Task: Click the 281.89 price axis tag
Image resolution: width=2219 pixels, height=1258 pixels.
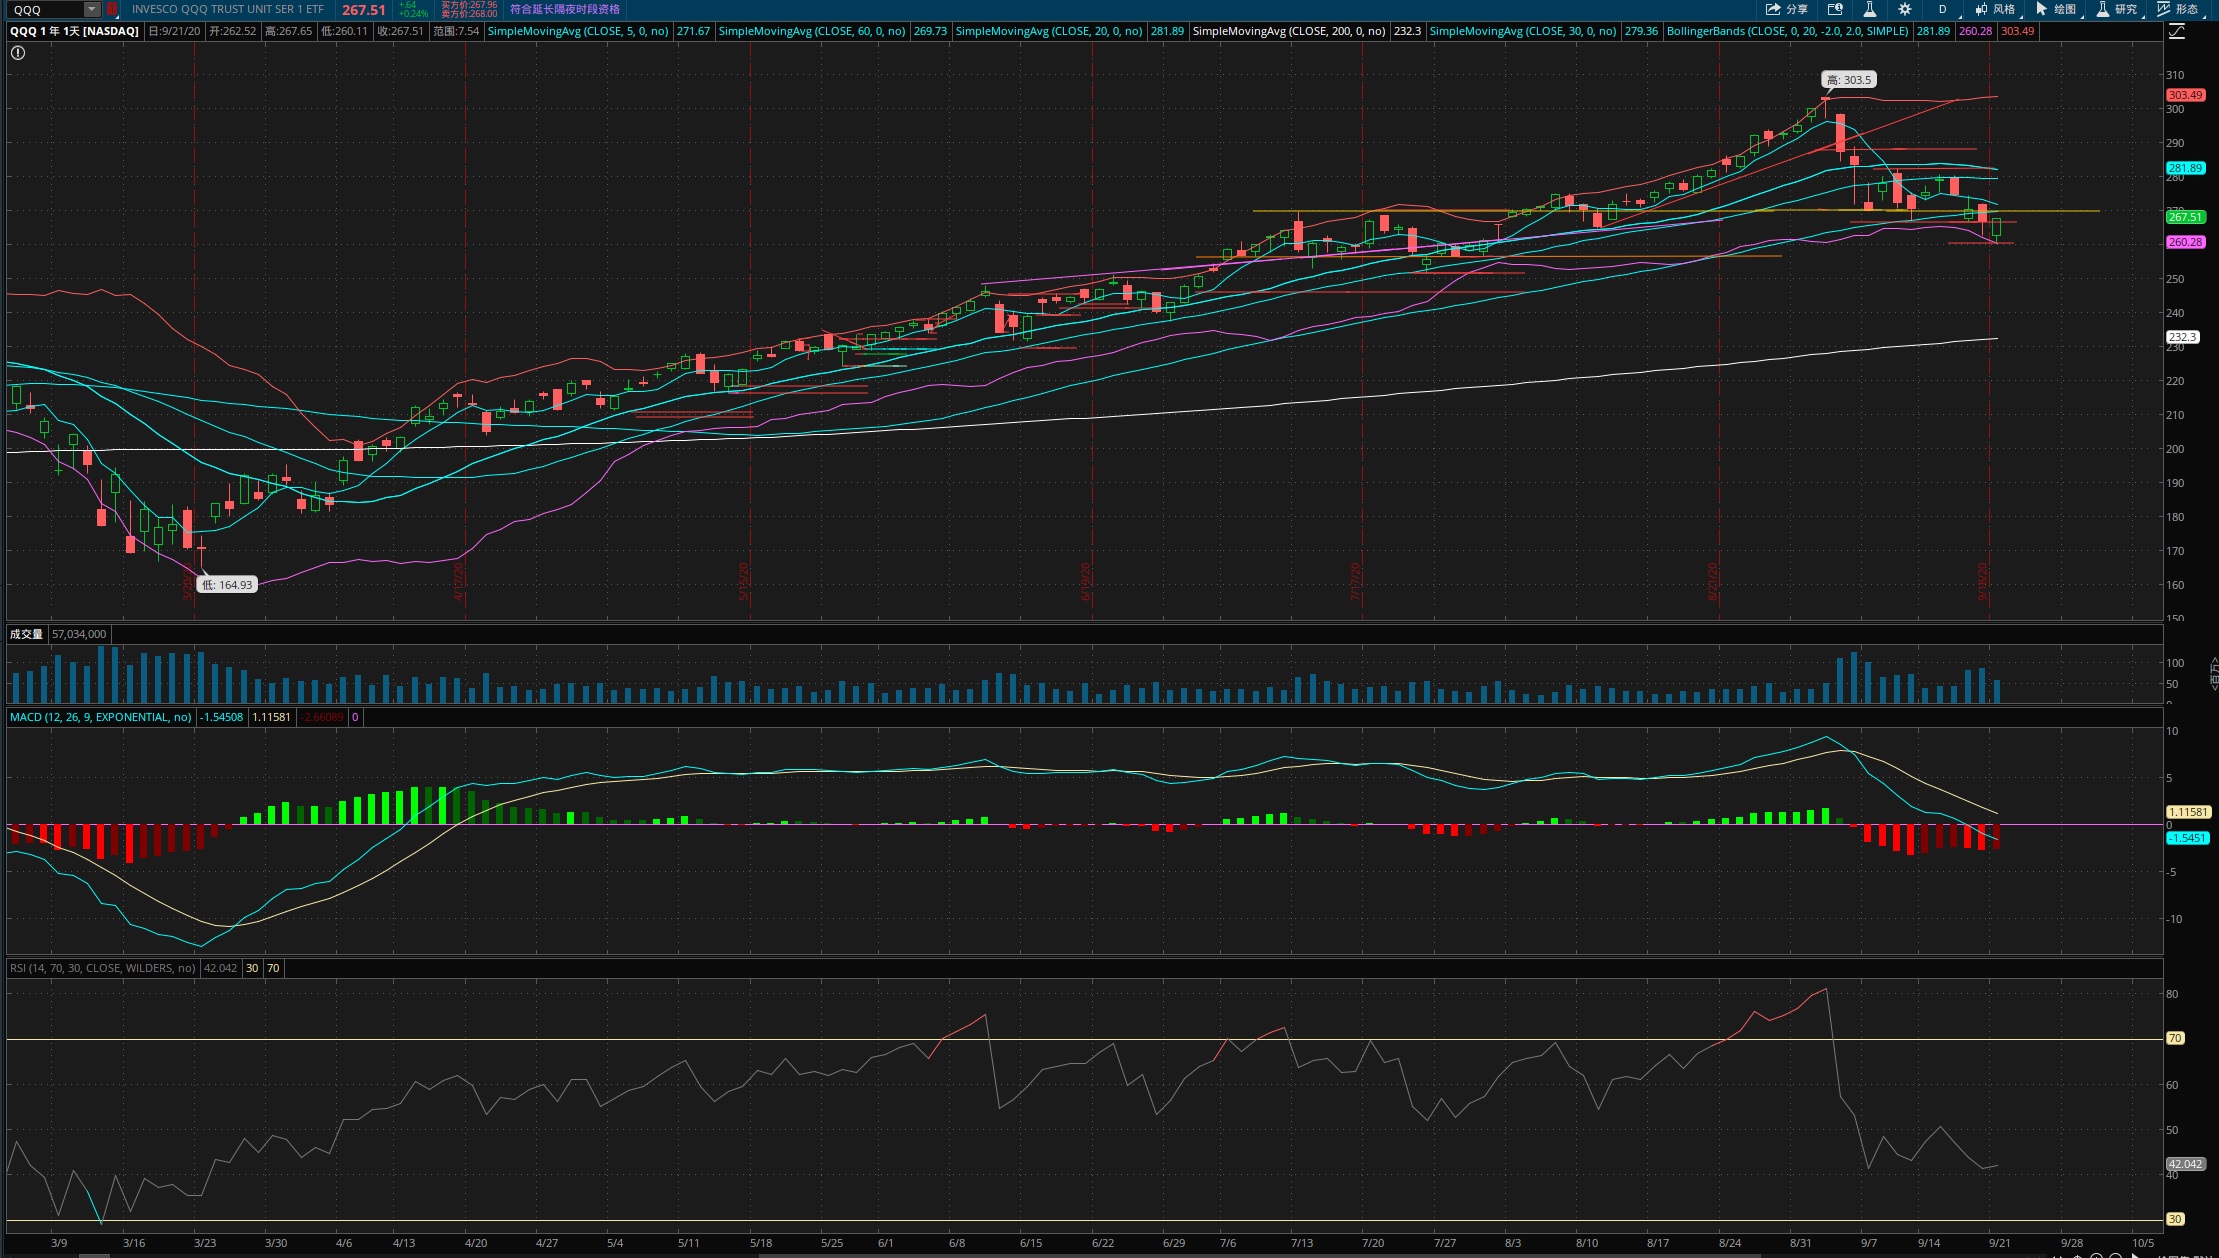Action: pyautogui.click(x=2186, y=168)
